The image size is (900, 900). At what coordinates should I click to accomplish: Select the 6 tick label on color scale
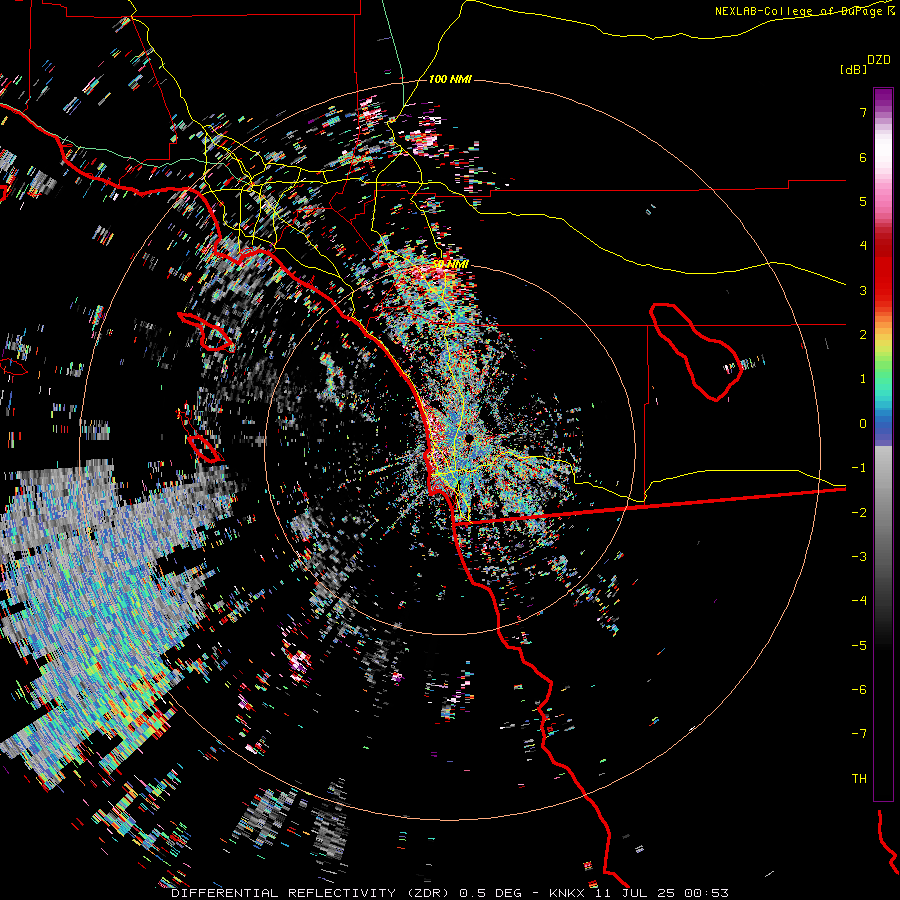(x=863, y=157)
